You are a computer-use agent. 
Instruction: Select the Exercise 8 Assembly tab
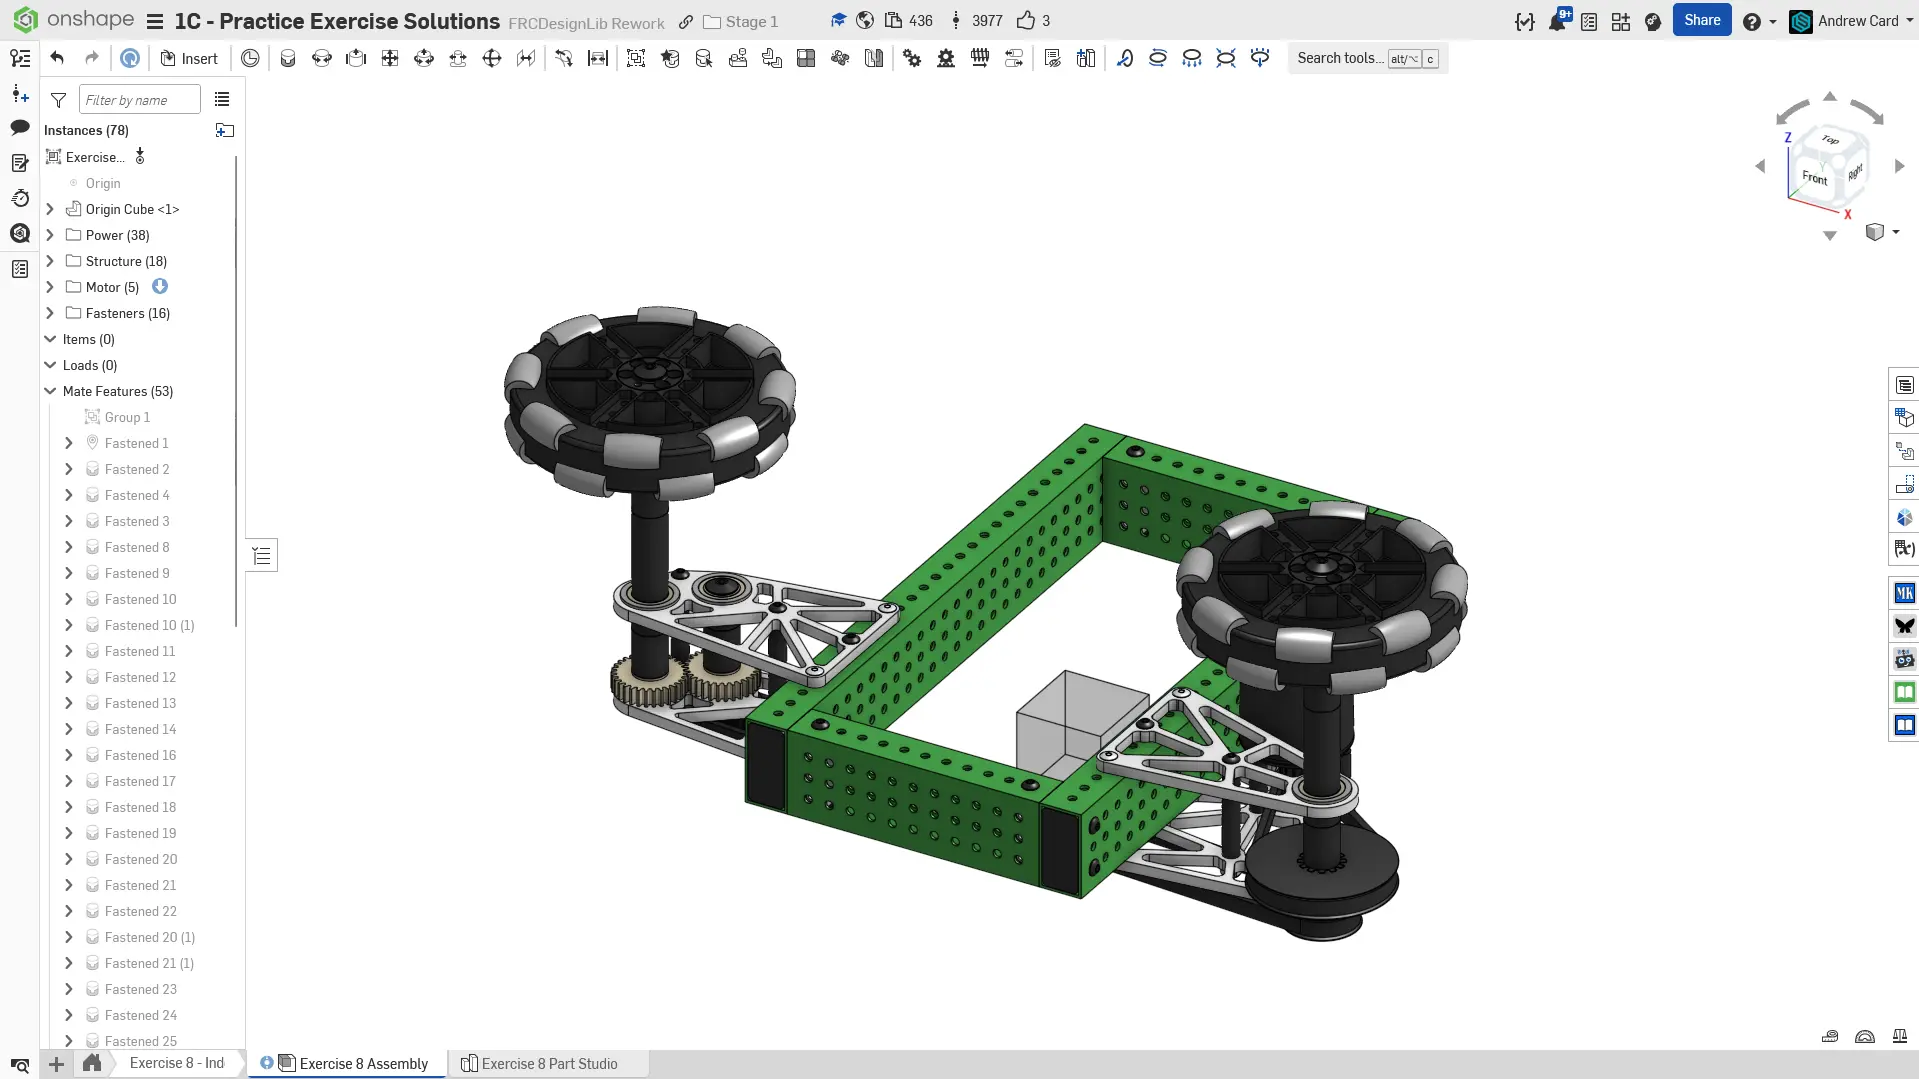click(363, 1064)
